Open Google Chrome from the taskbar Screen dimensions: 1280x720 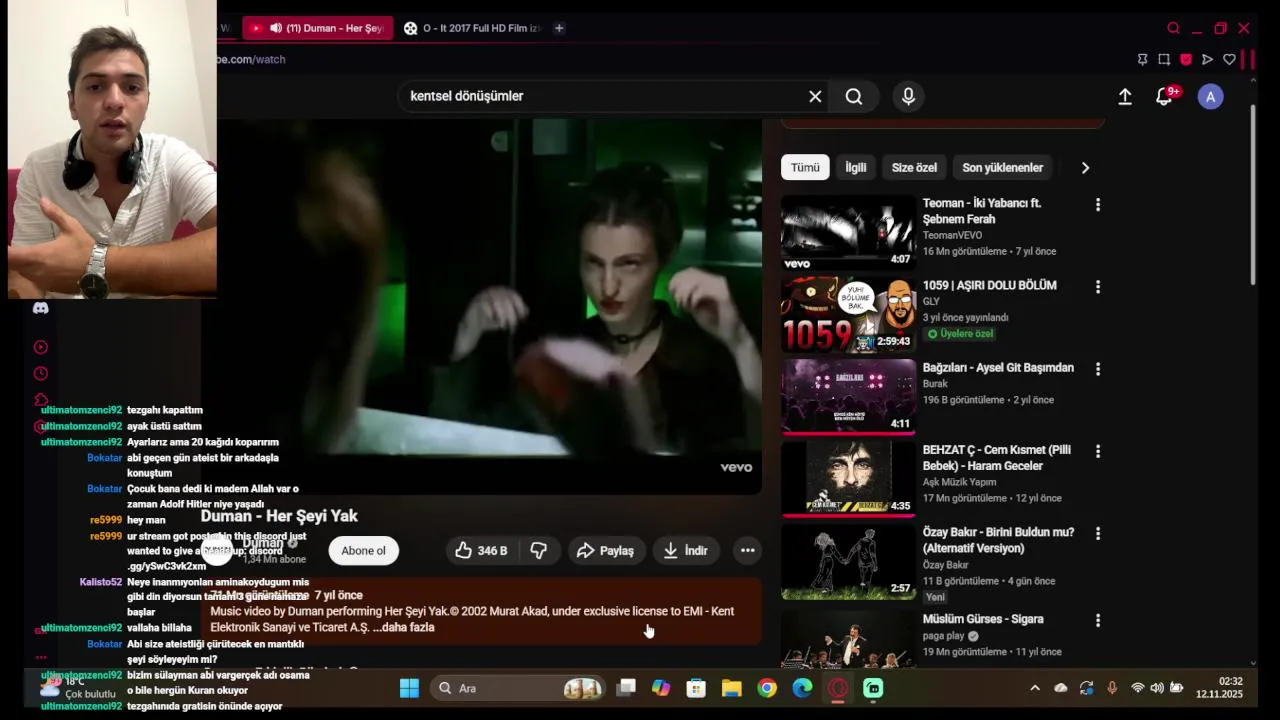[767, 688]
